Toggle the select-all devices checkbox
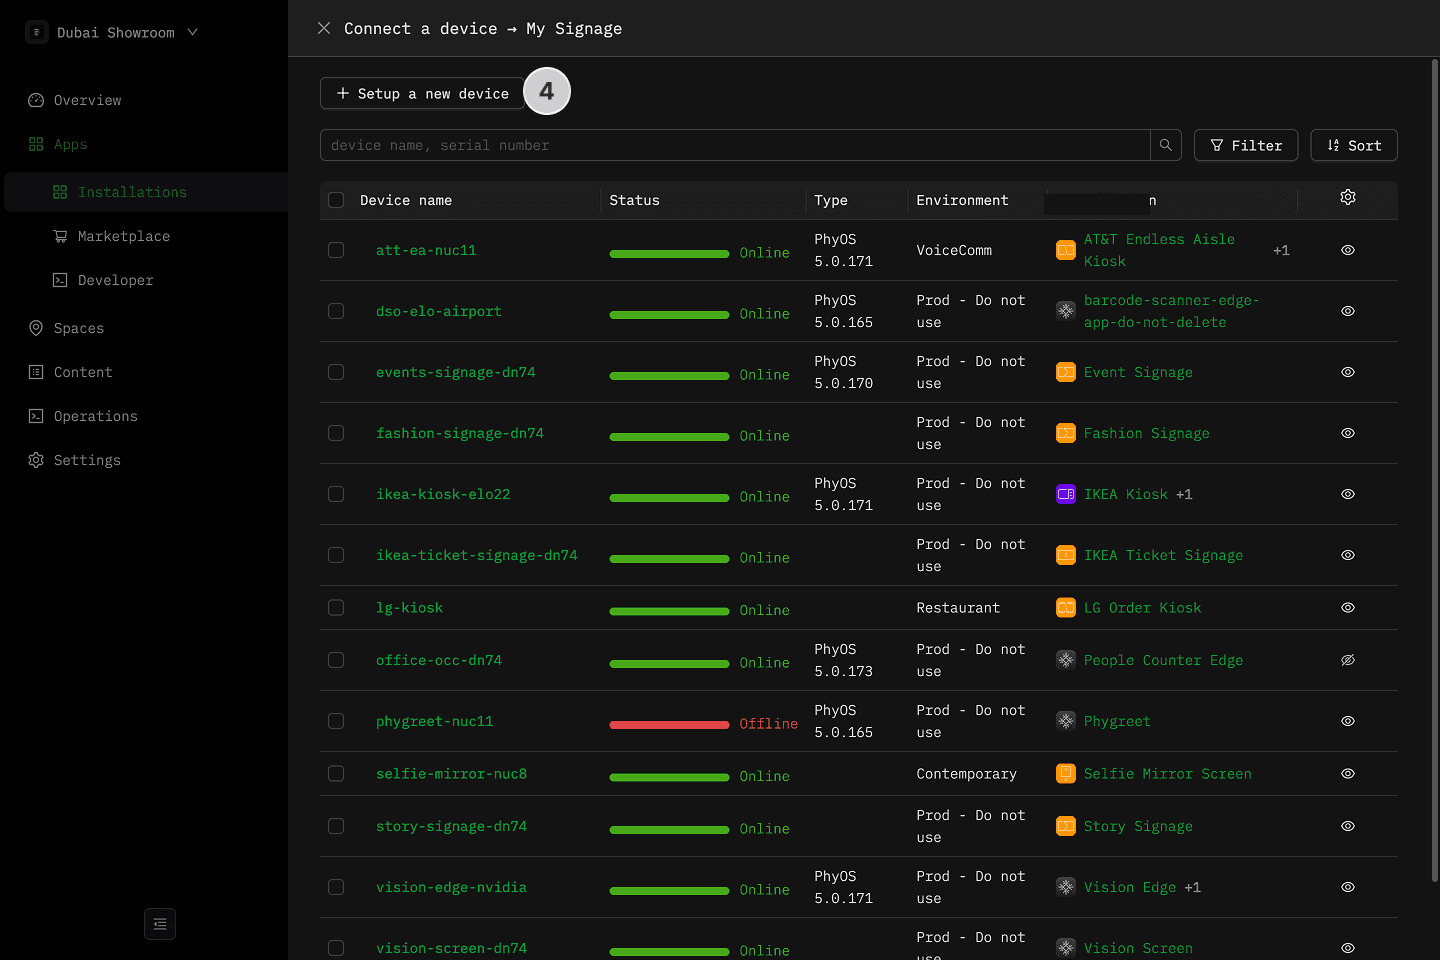Screen dimensions: 1440x960 pyautogui.click(x=336, y=200)
